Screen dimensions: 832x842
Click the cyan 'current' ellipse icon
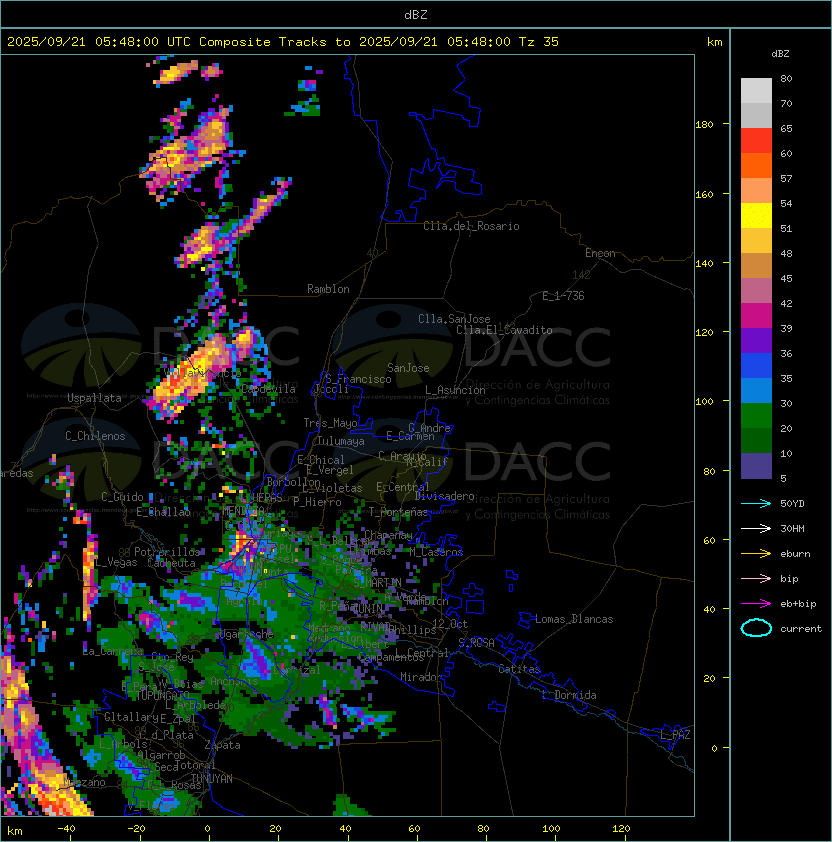pyautogui.click(x=756, y=628)
